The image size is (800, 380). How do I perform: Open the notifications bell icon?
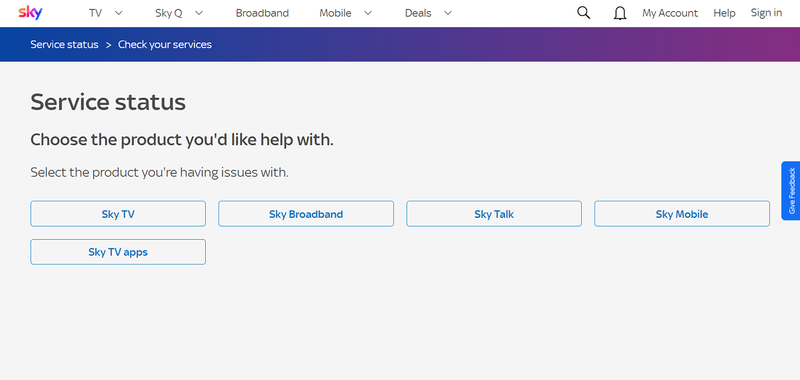pyautogui.click(x=620, y=13)
